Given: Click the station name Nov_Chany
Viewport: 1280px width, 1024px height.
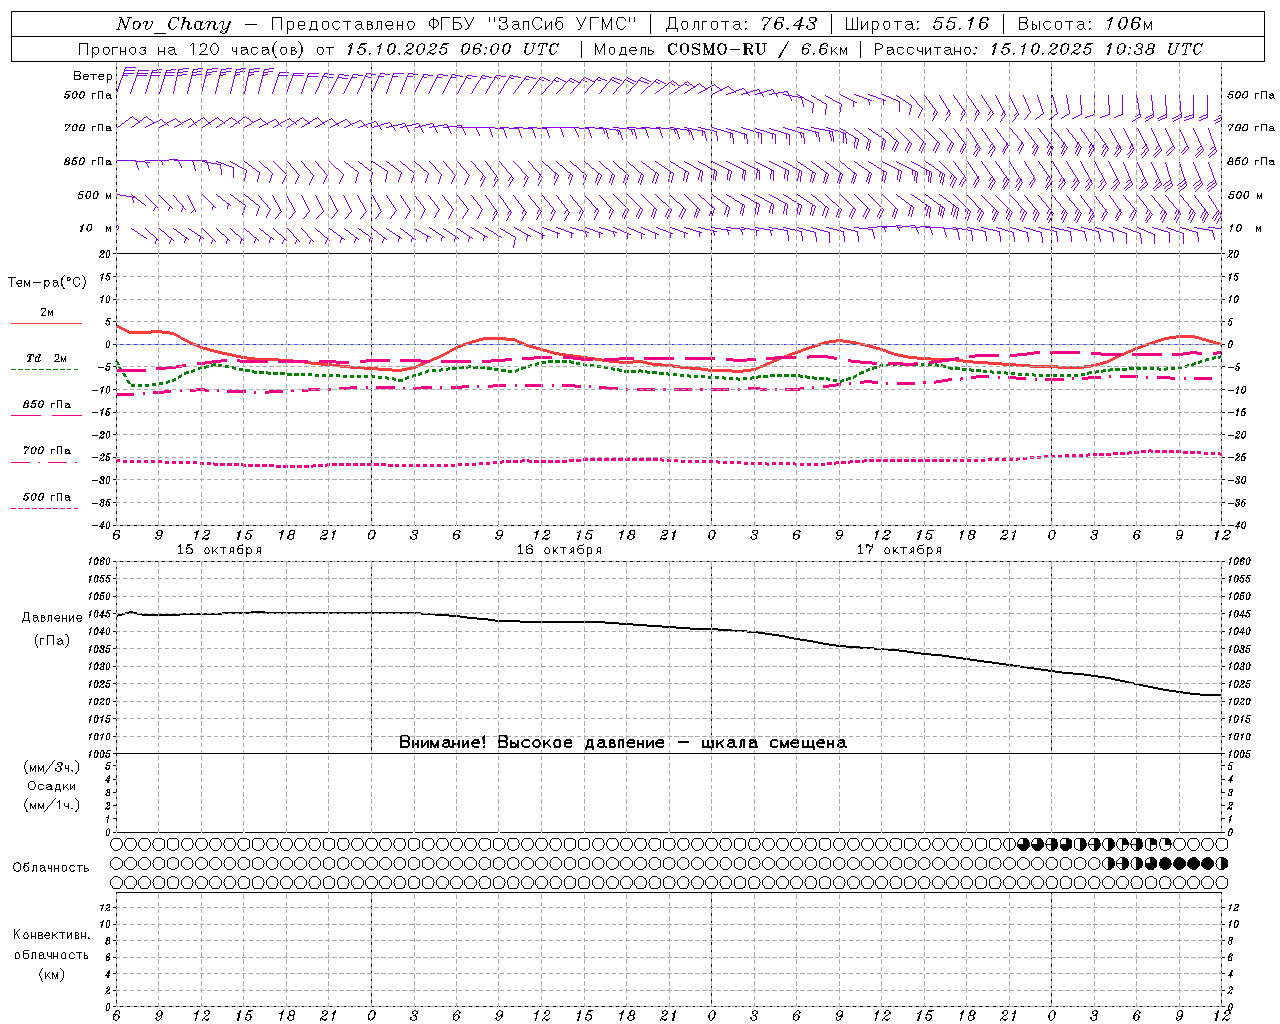Looking at the screenshot, I should pyautogui.click(x=173, y=24).
